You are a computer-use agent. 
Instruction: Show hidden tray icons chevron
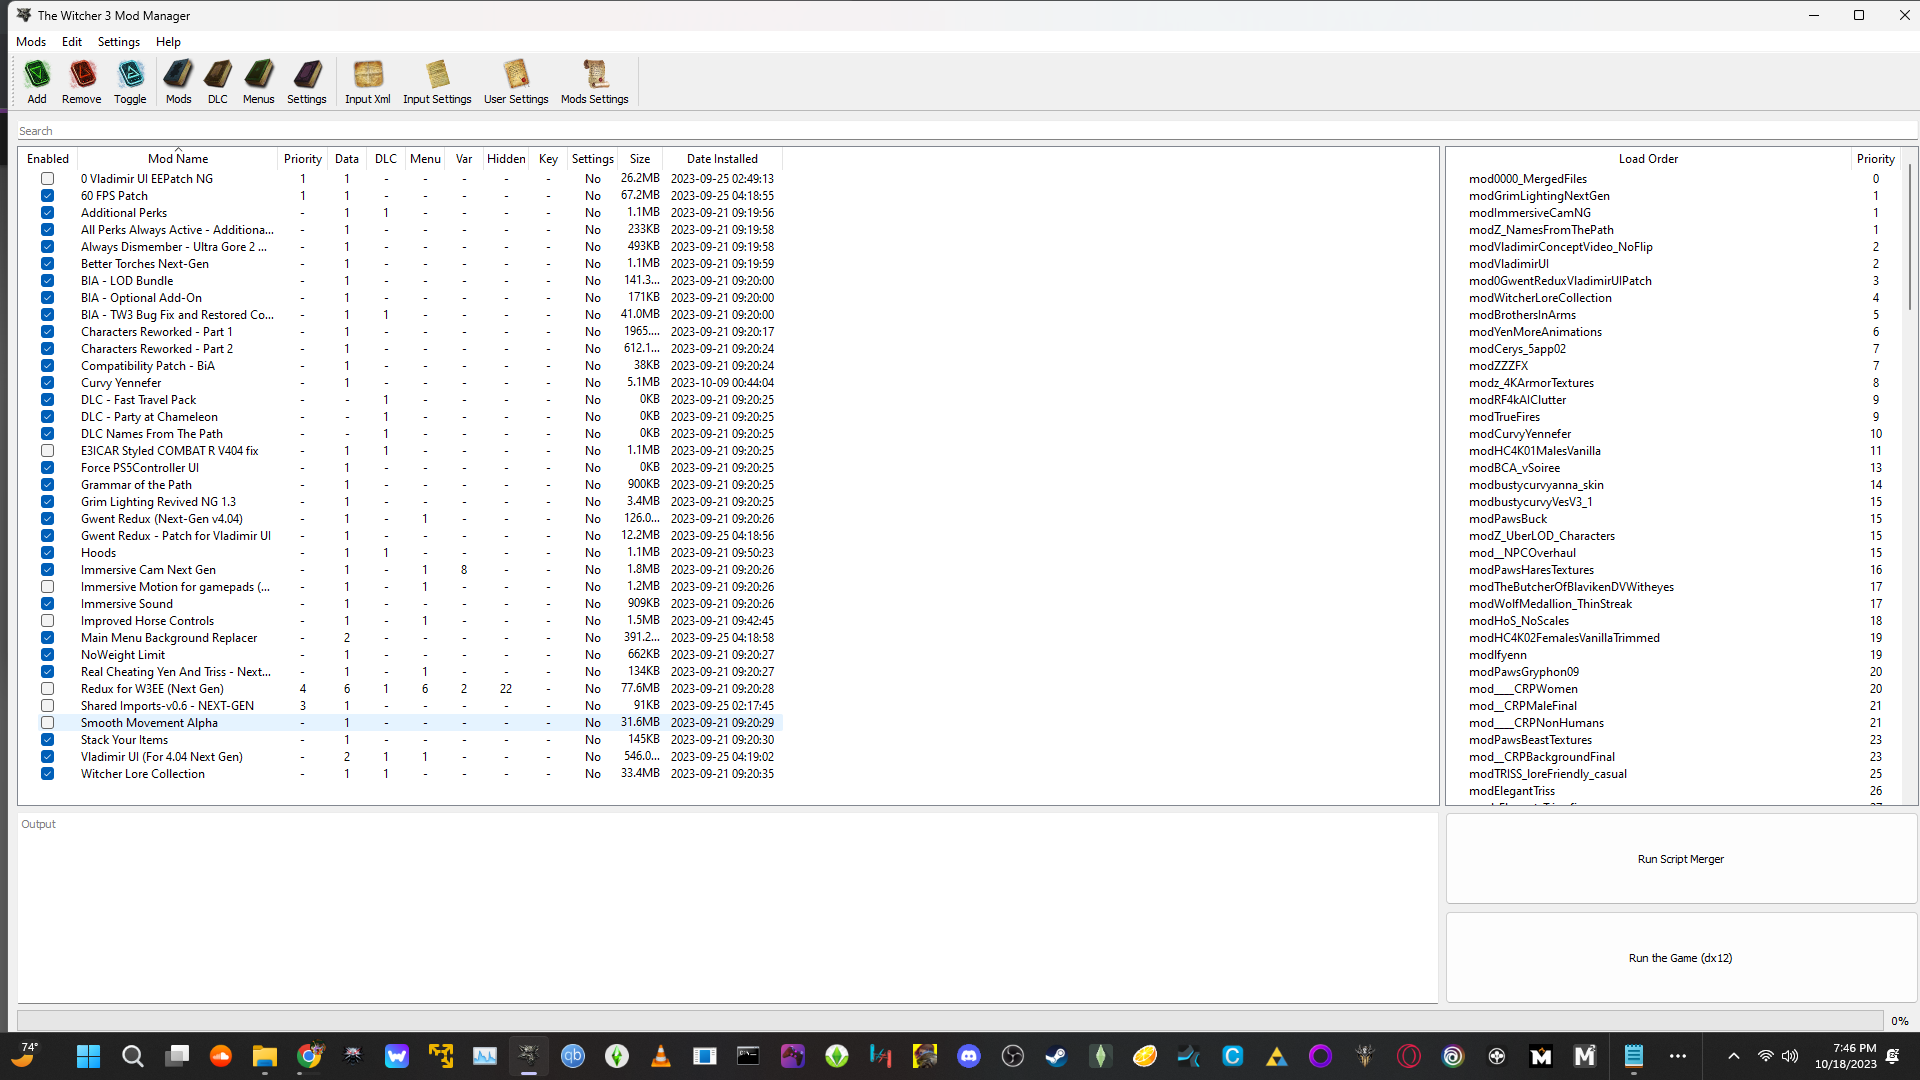coord(1733,1056)
